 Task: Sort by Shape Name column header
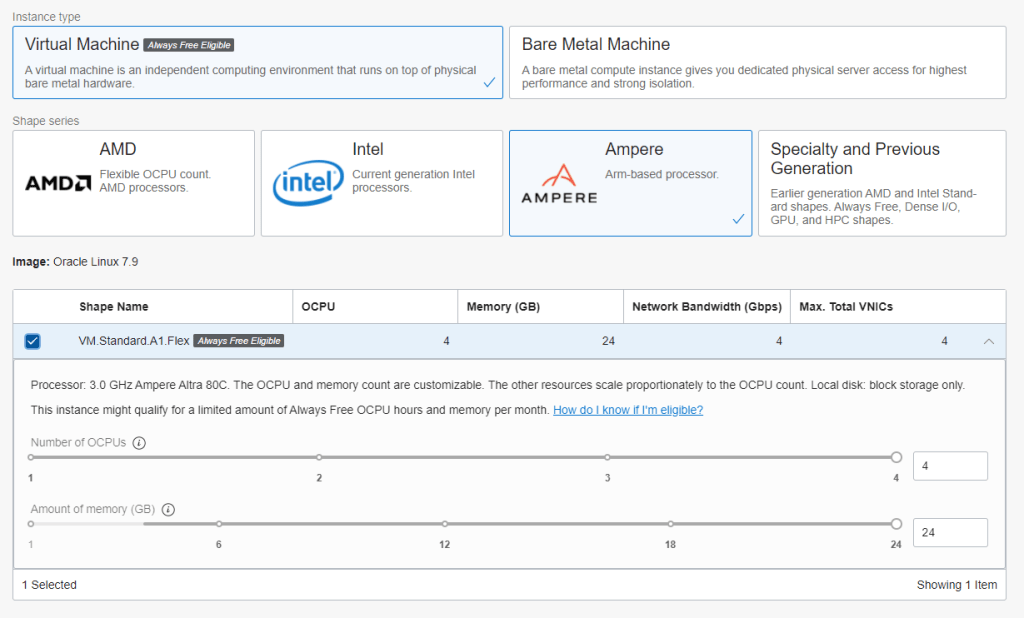(x=114, y=307)
